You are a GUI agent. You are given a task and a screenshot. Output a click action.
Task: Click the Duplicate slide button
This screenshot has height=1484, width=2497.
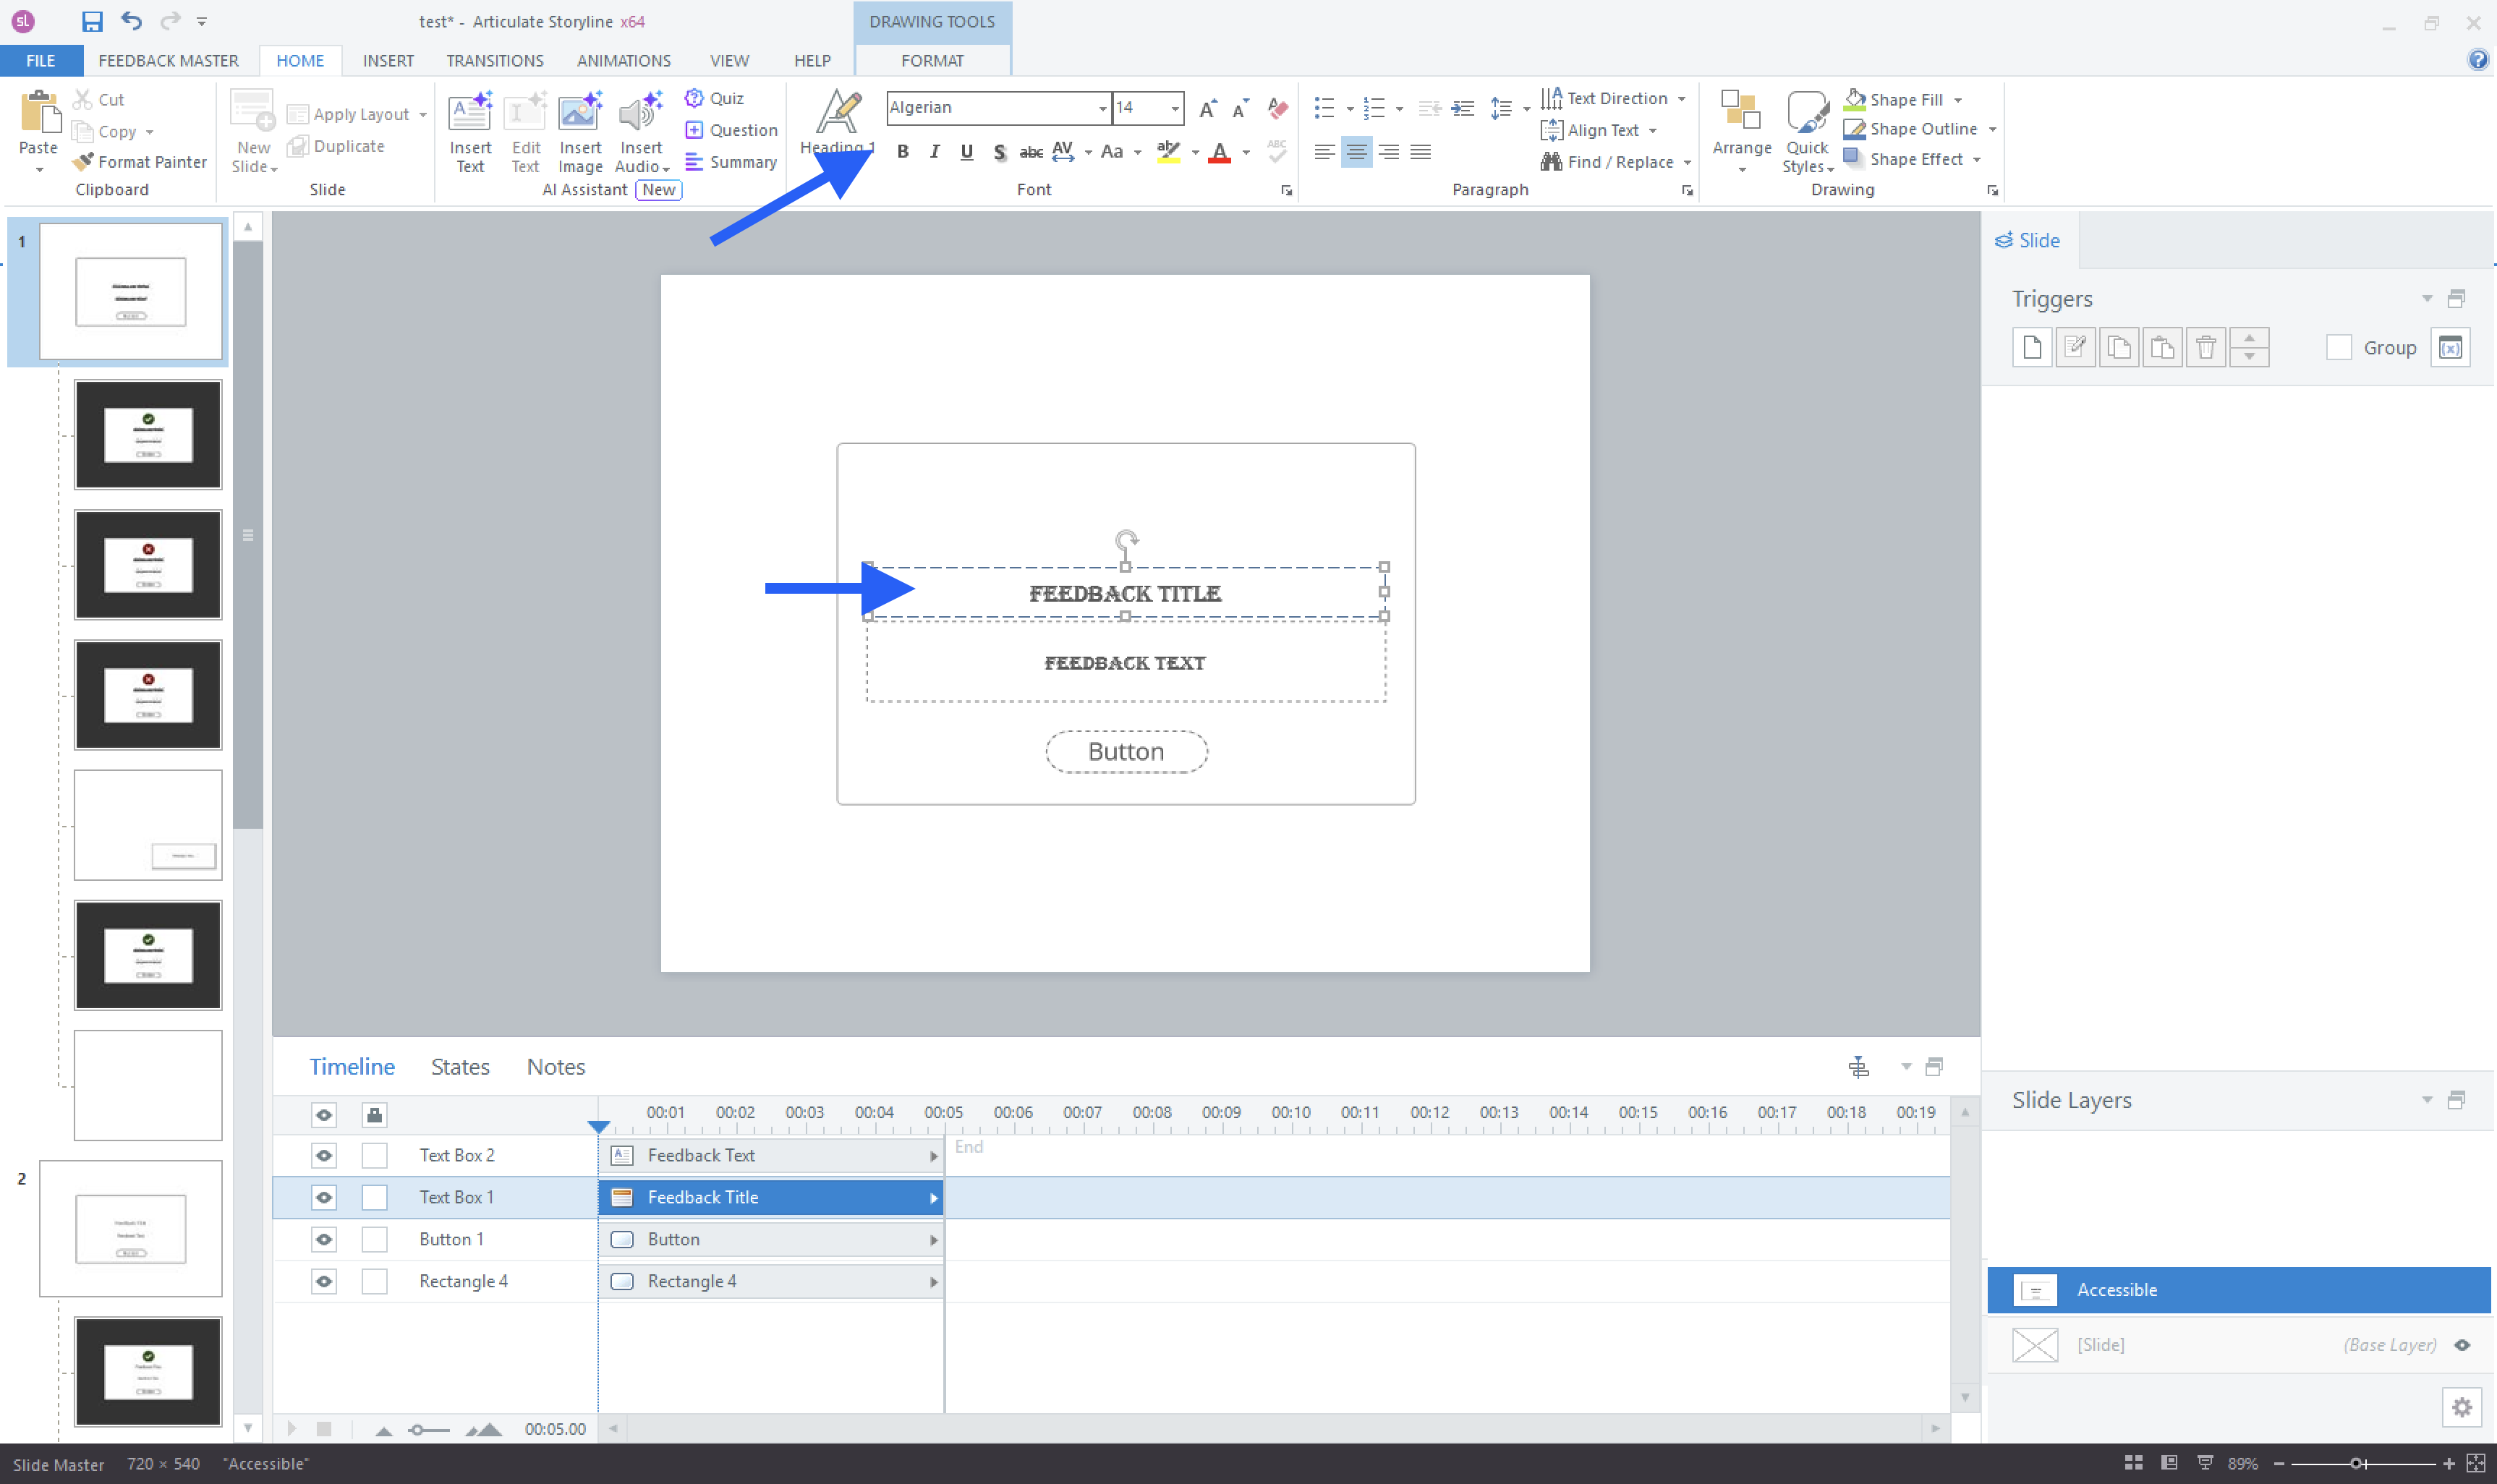[336, 146]
